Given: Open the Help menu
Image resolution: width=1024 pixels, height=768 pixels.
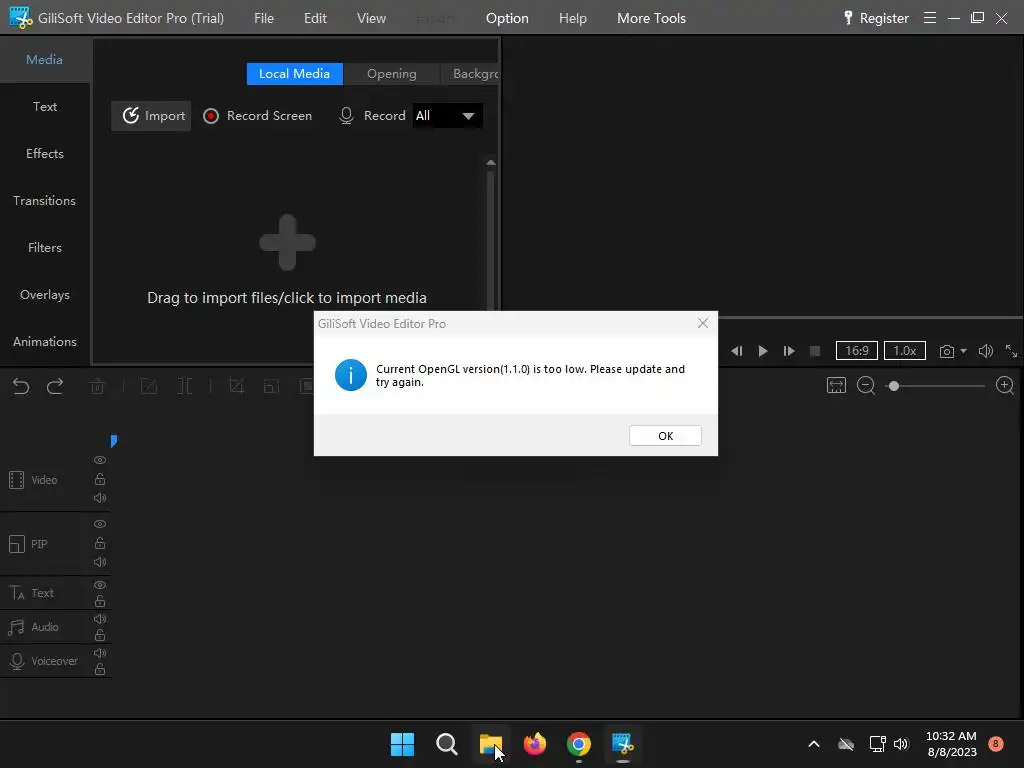Looking at the screenshot, I should (573, 18).
